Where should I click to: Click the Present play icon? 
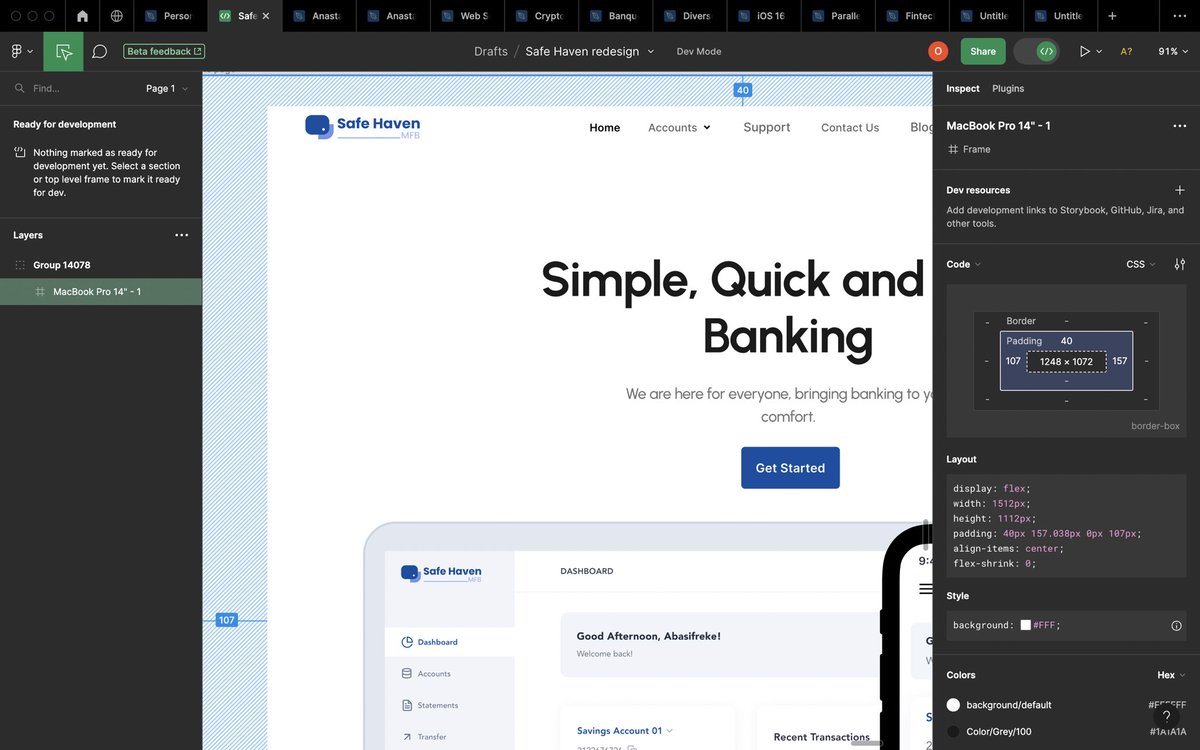click(x=1085, y=51)
